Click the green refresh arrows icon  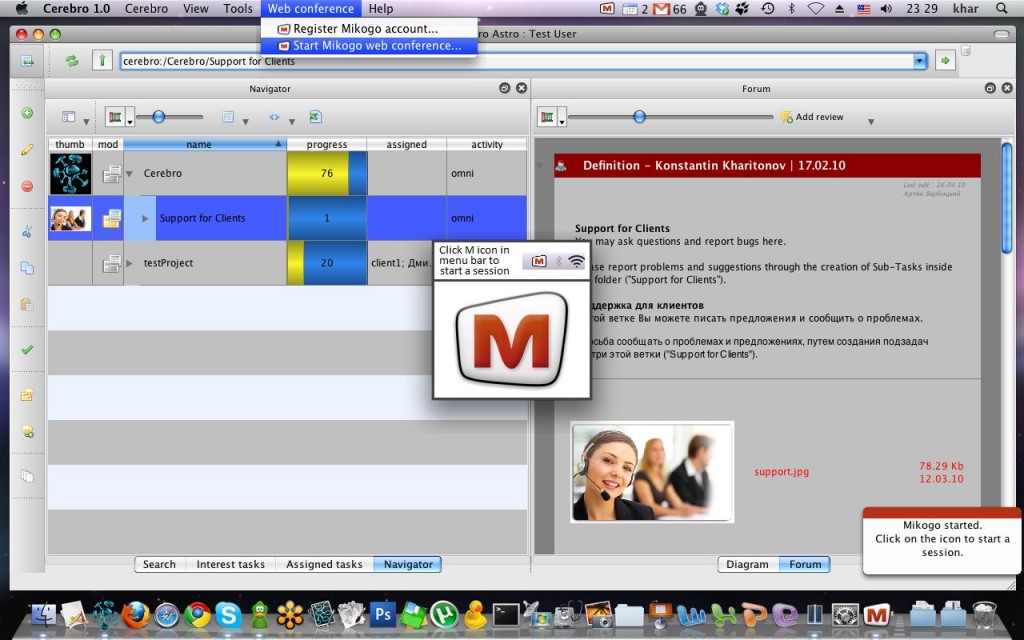pyautogui.click(x=72, y=61)
